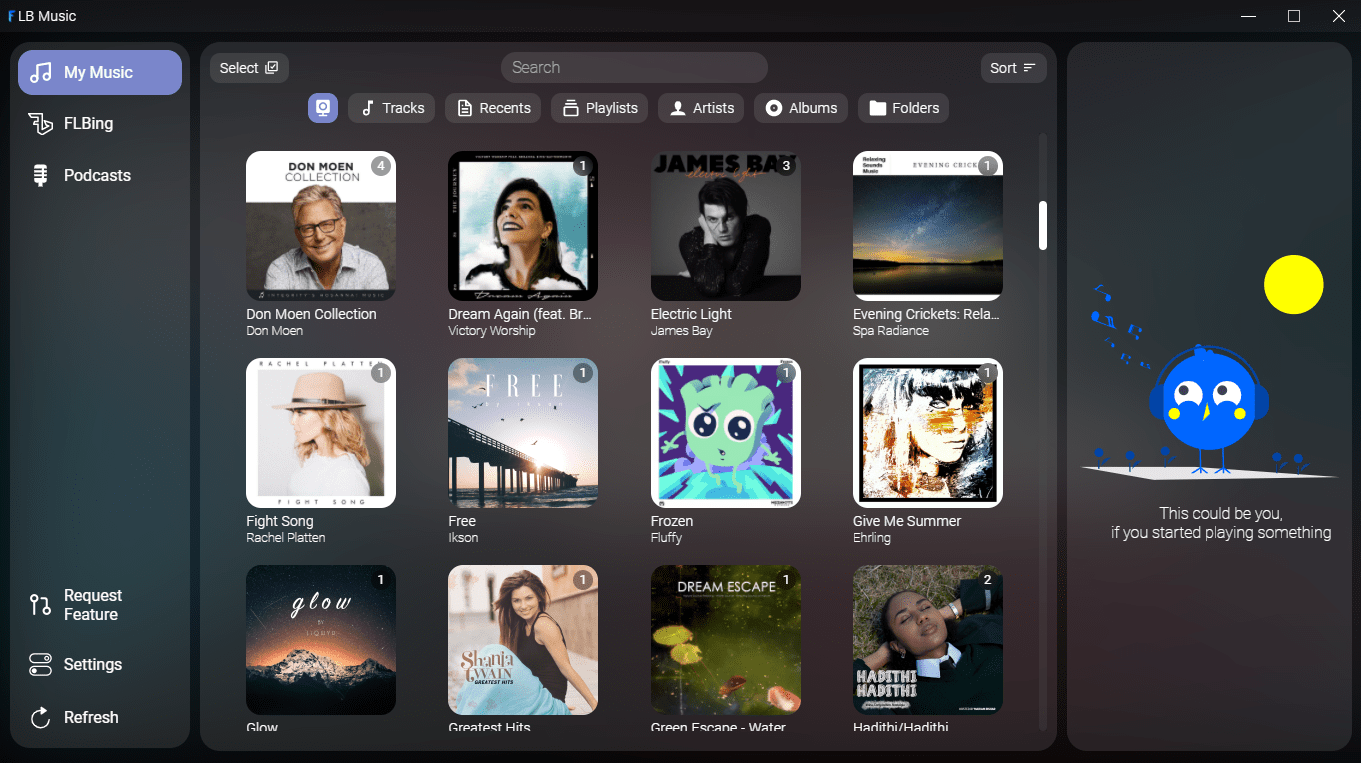Click the track count badge on Electric Light
The image size is (1361, 763).
[786, 166]
